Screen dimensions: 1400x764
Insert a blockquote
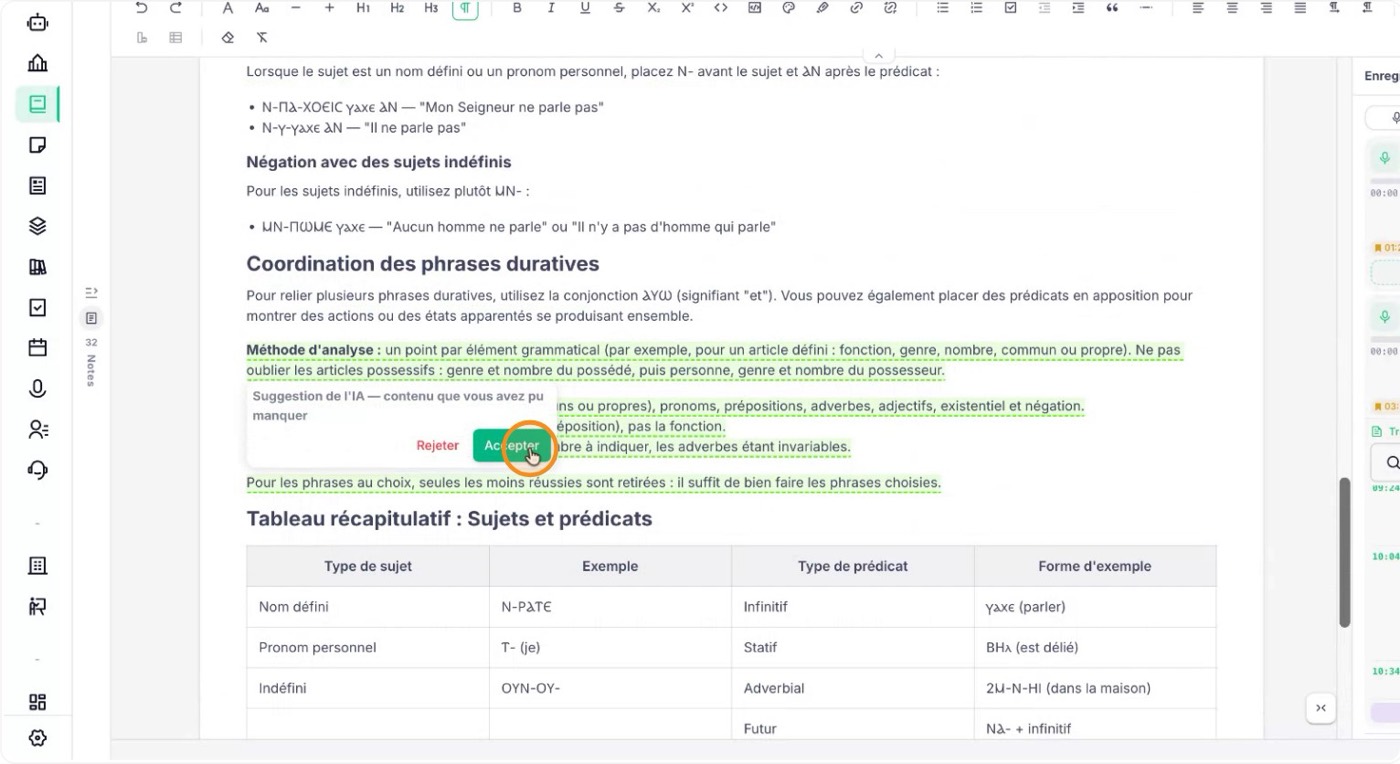pyautogui.click(x=1112, y=8)
